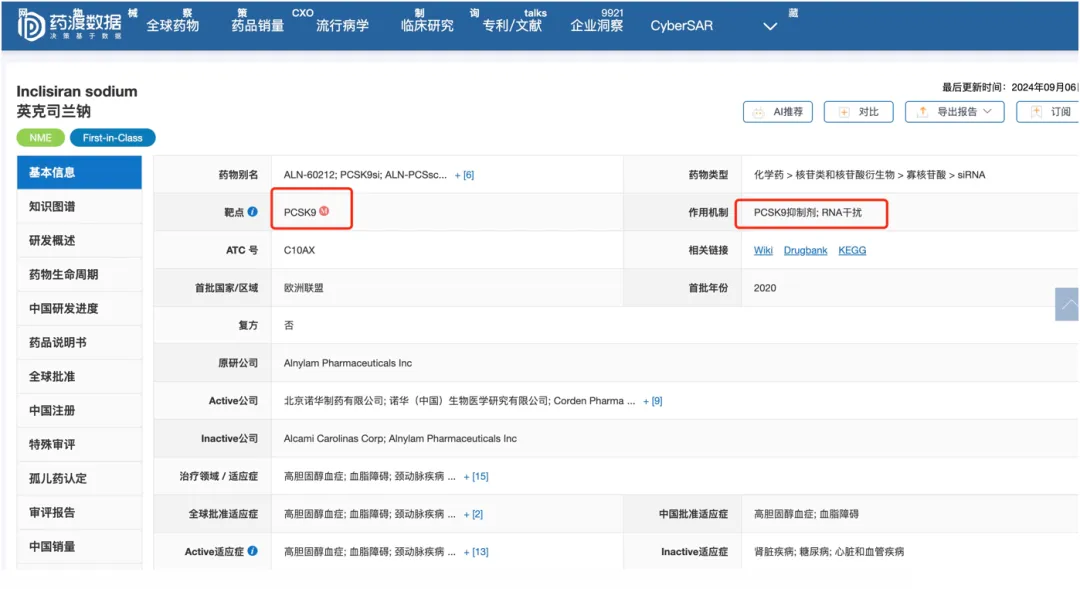
Task: Open 临床研究 in the top navigation
Action: pyautogui.click(x=427, y=25)
